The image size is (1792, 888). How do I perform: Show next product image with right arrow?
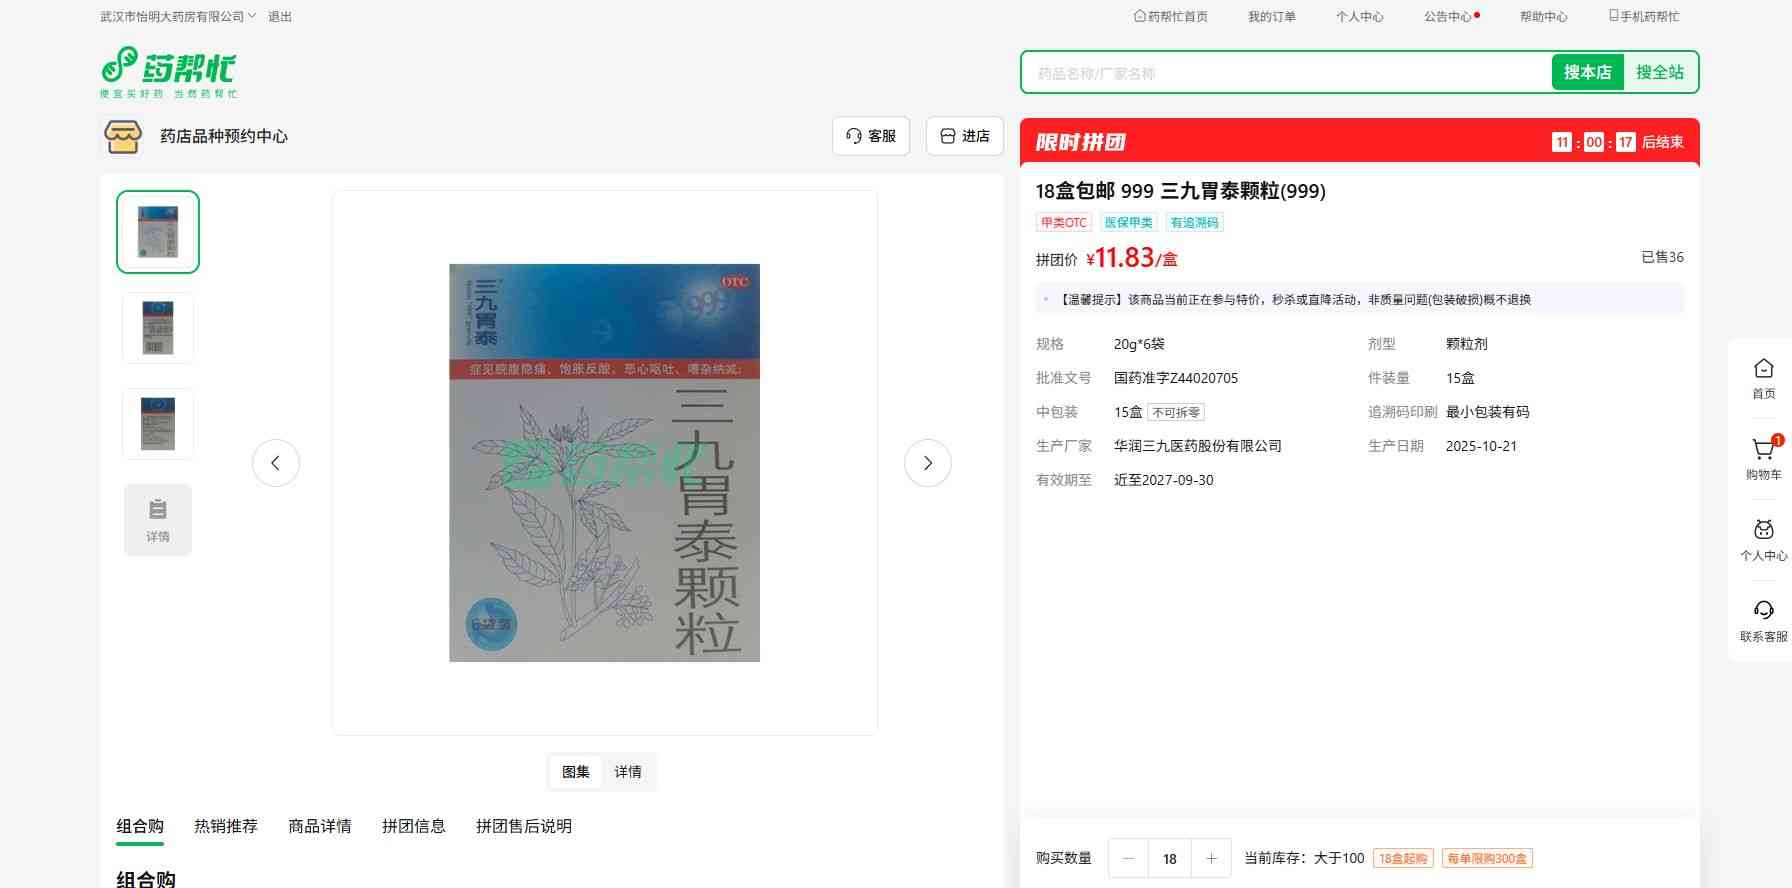[927, 463]
